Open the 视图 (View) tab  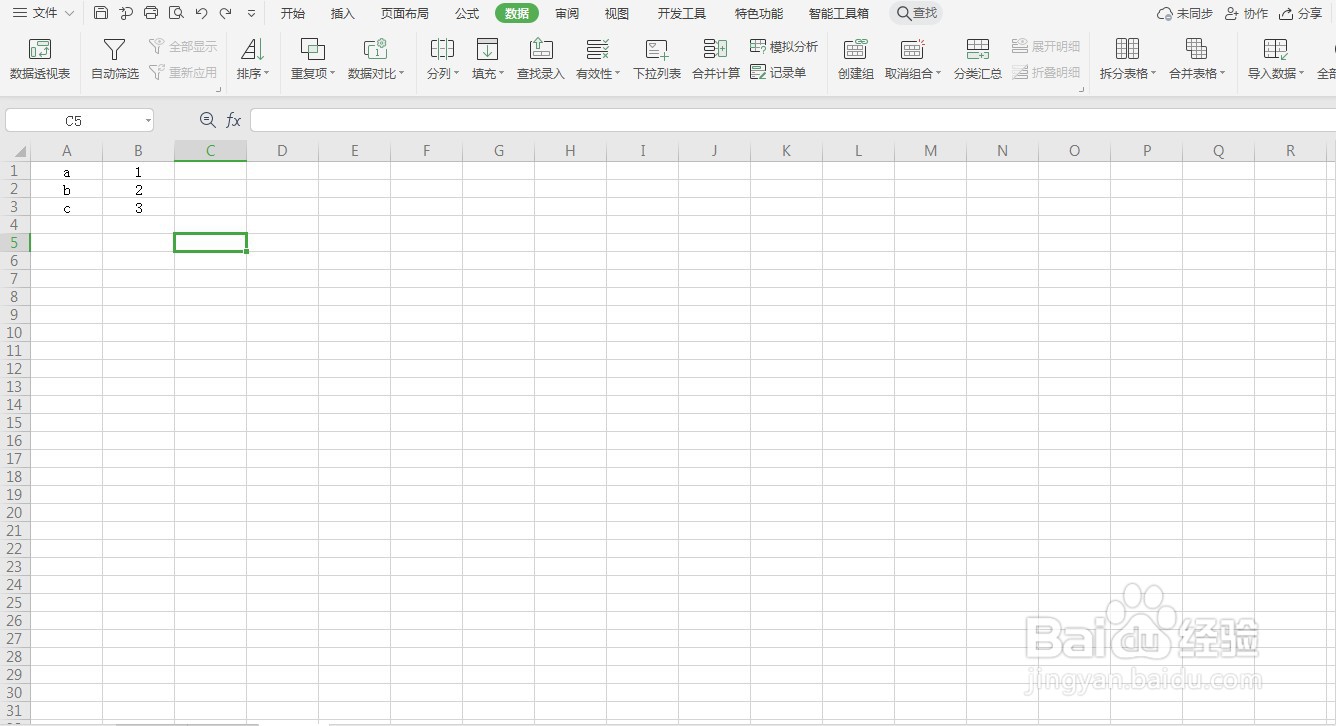[x=617, y=13]
